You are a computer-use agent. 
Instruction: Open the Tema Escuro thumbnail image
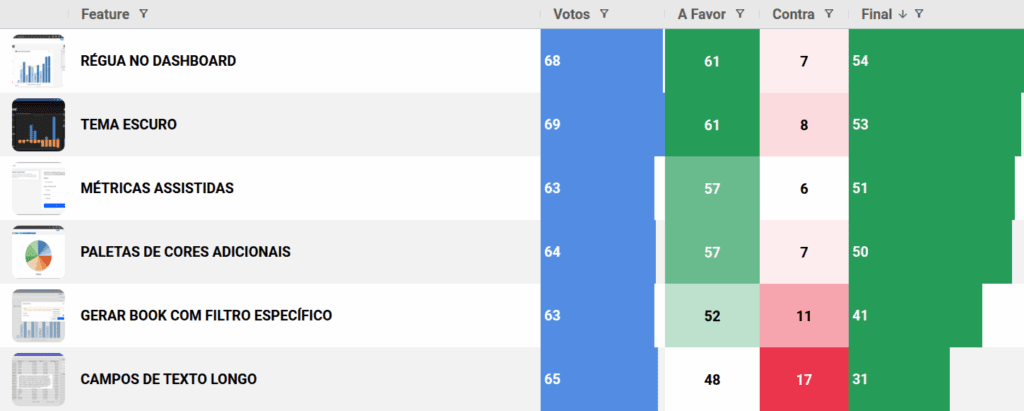click(x=38, y=125)
